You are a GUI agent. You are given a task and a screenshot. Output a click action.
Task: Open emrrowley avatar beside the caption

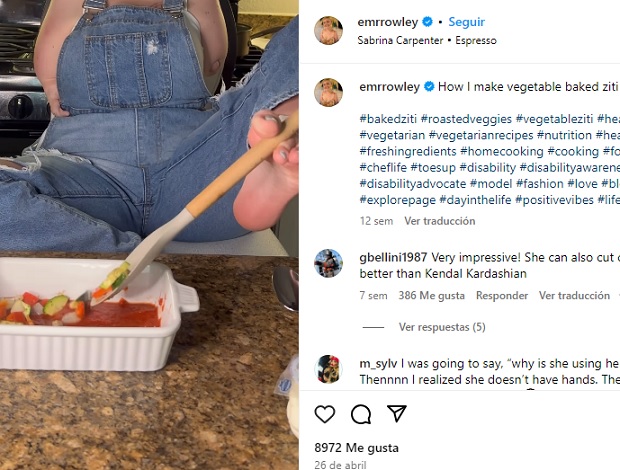point(328,92)
